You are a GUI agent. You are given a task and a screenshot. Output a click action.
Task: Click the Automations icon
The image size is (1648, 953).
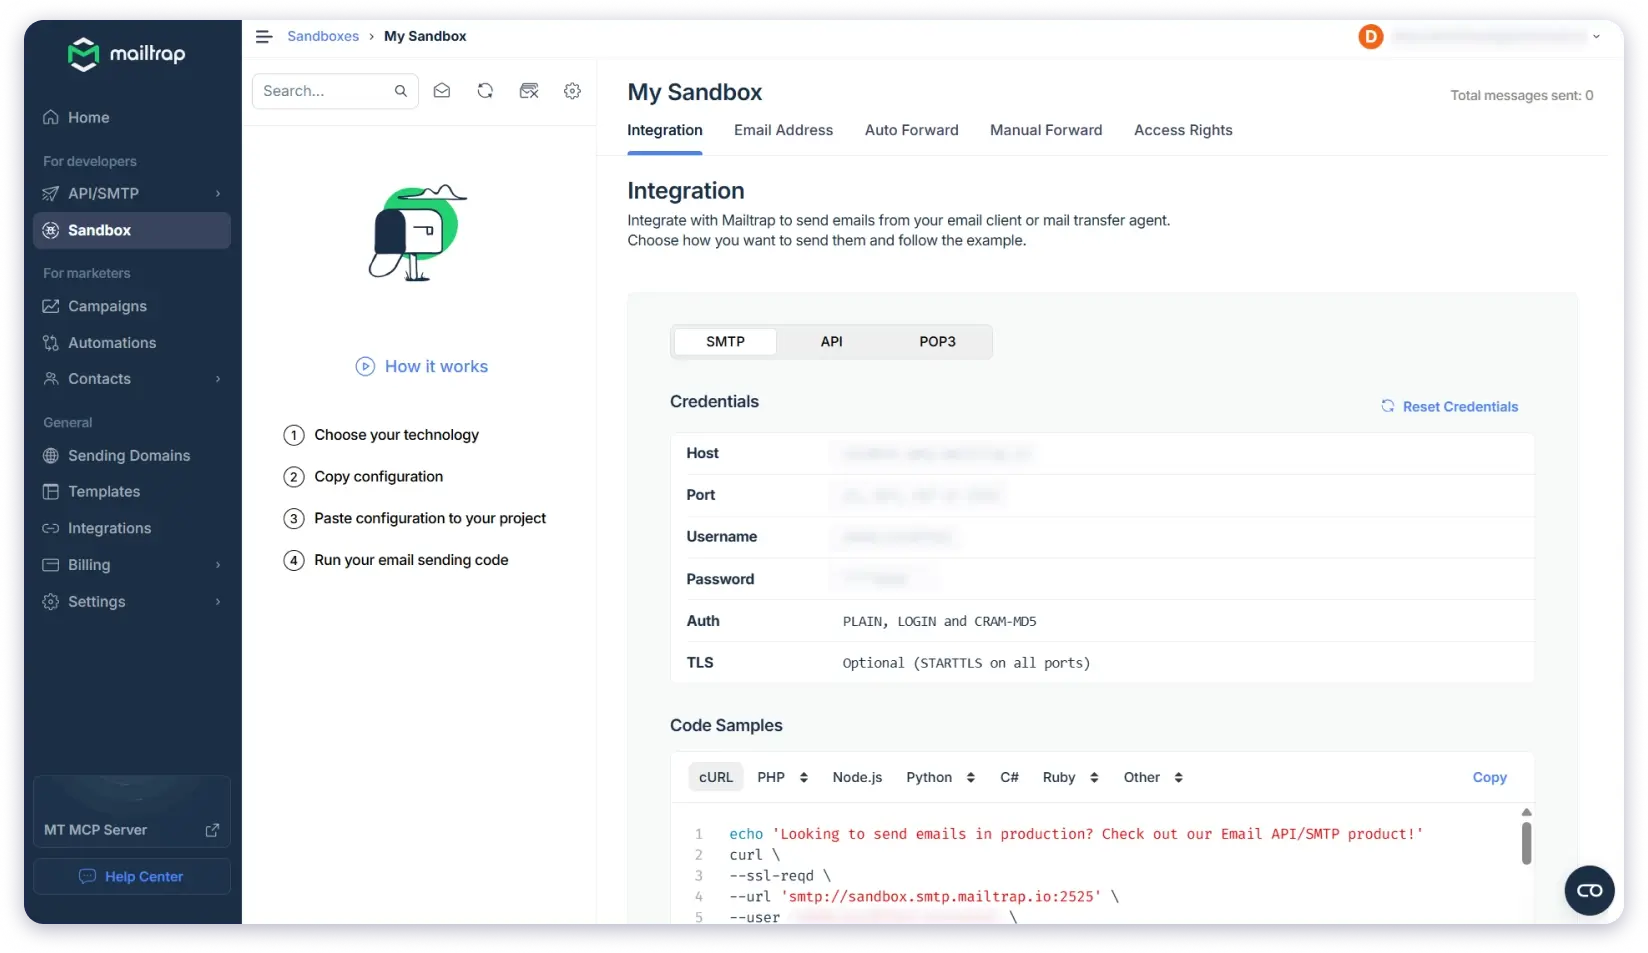click(x=51, y=343)
